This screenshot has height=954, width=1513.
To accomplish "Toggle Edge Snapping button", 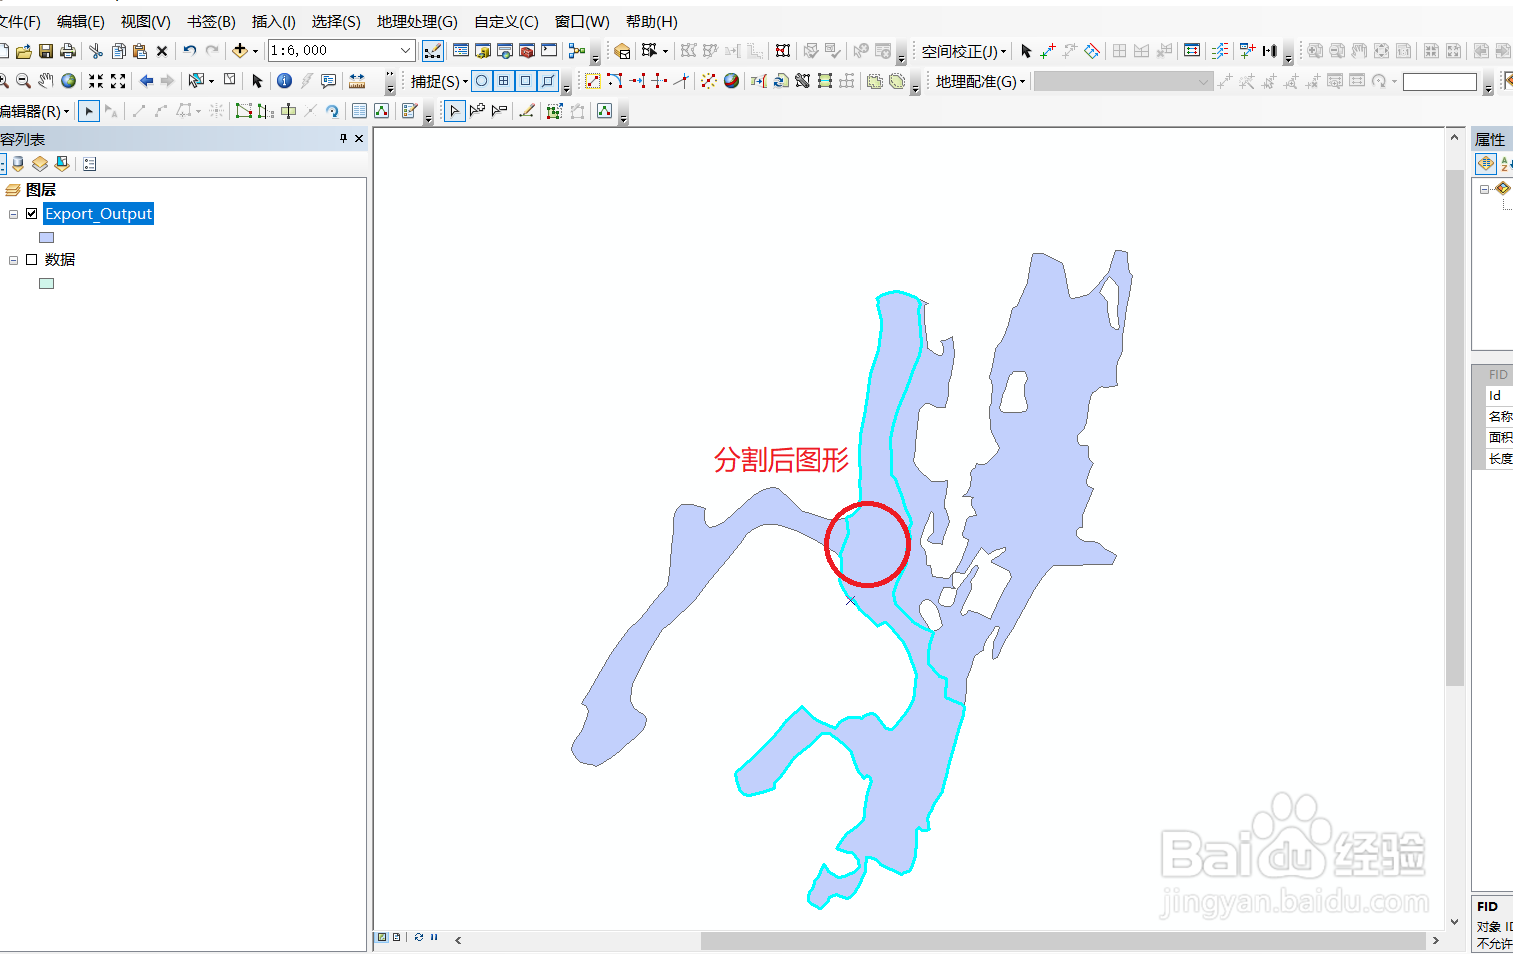I will 548,81.
